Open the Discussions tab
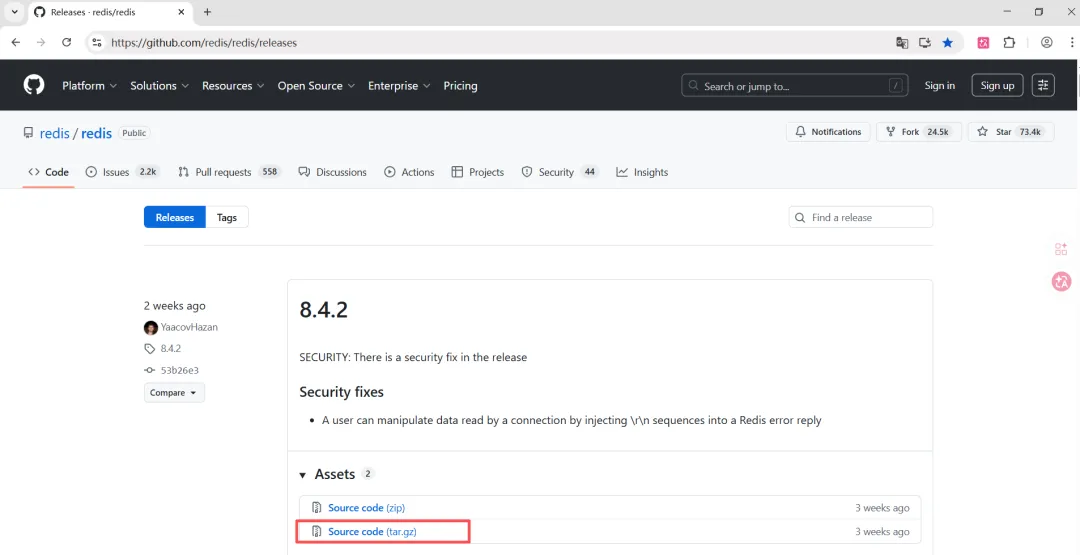Screen dimensions: 1080x555 click(332, 172)
